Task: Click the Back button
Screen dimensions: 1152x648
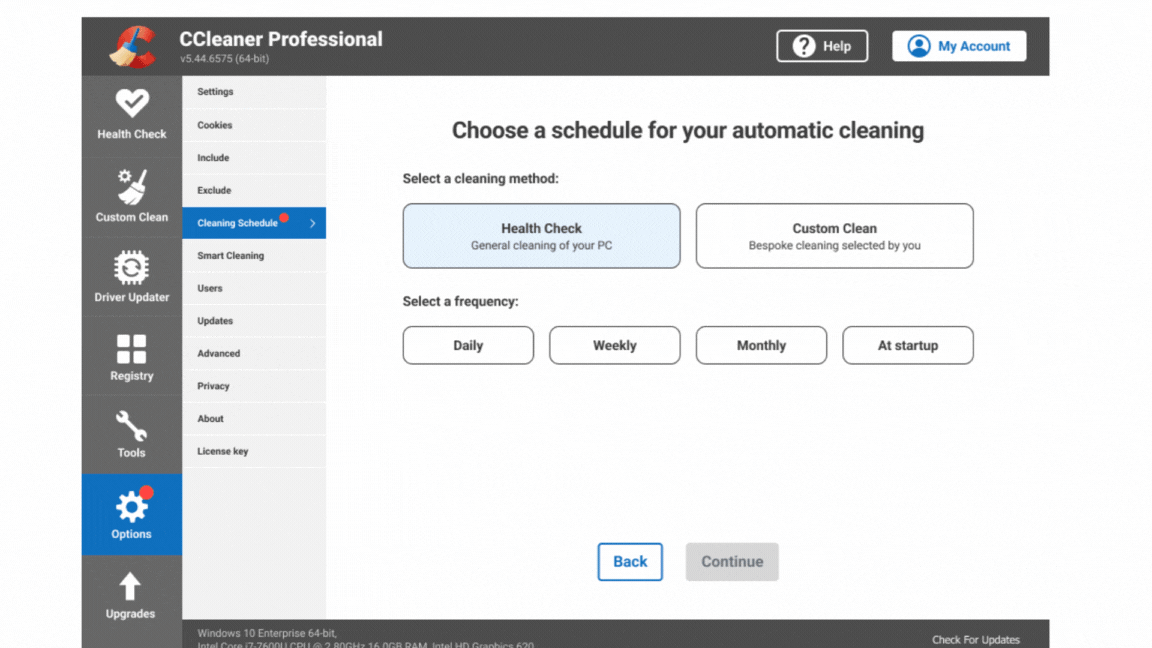Action: (630, 562)
